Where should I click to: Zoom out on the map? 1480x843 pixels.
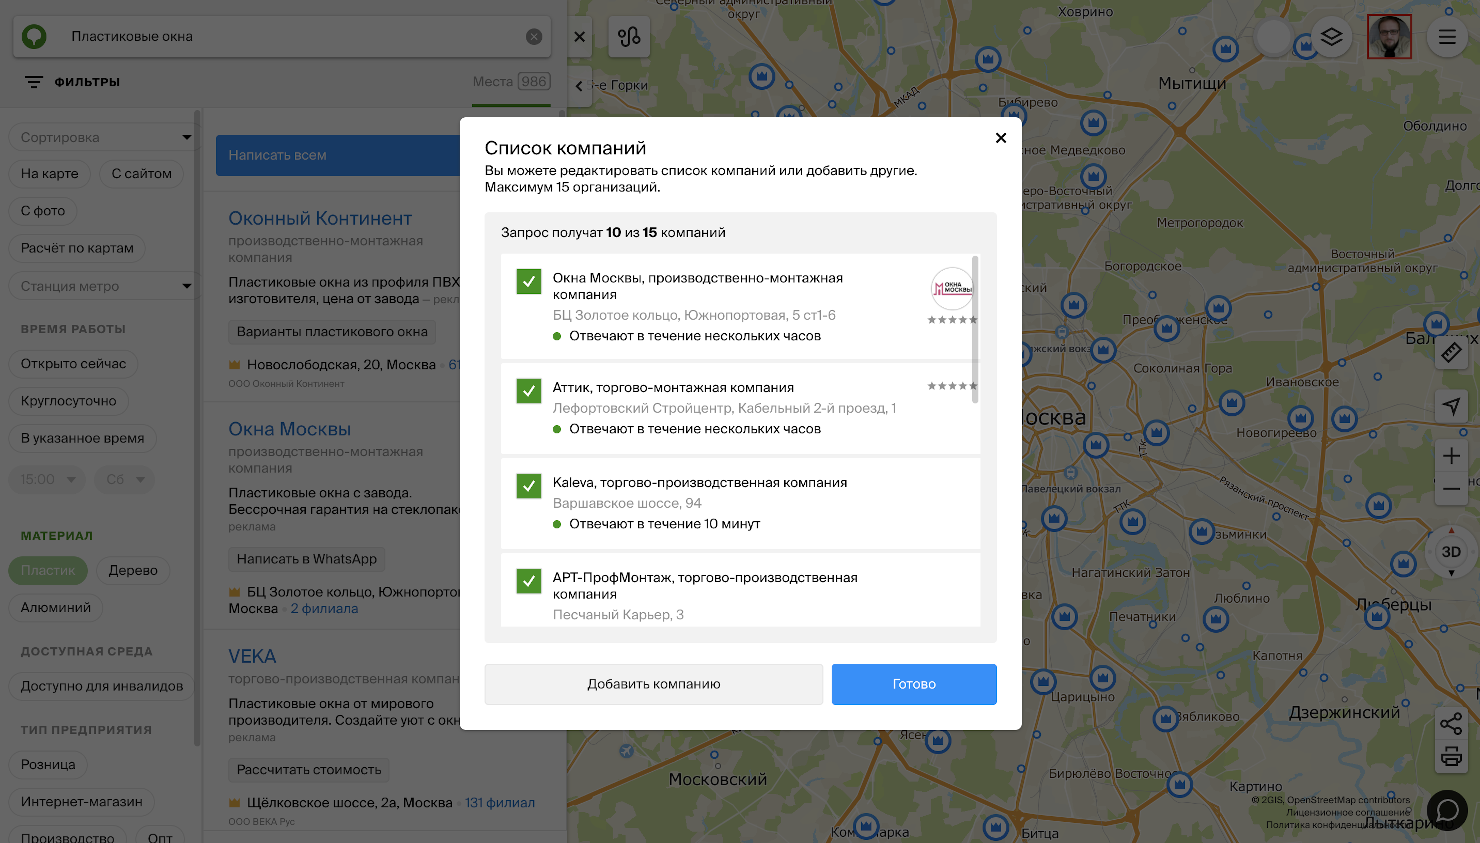click(x=1452, y=489)
